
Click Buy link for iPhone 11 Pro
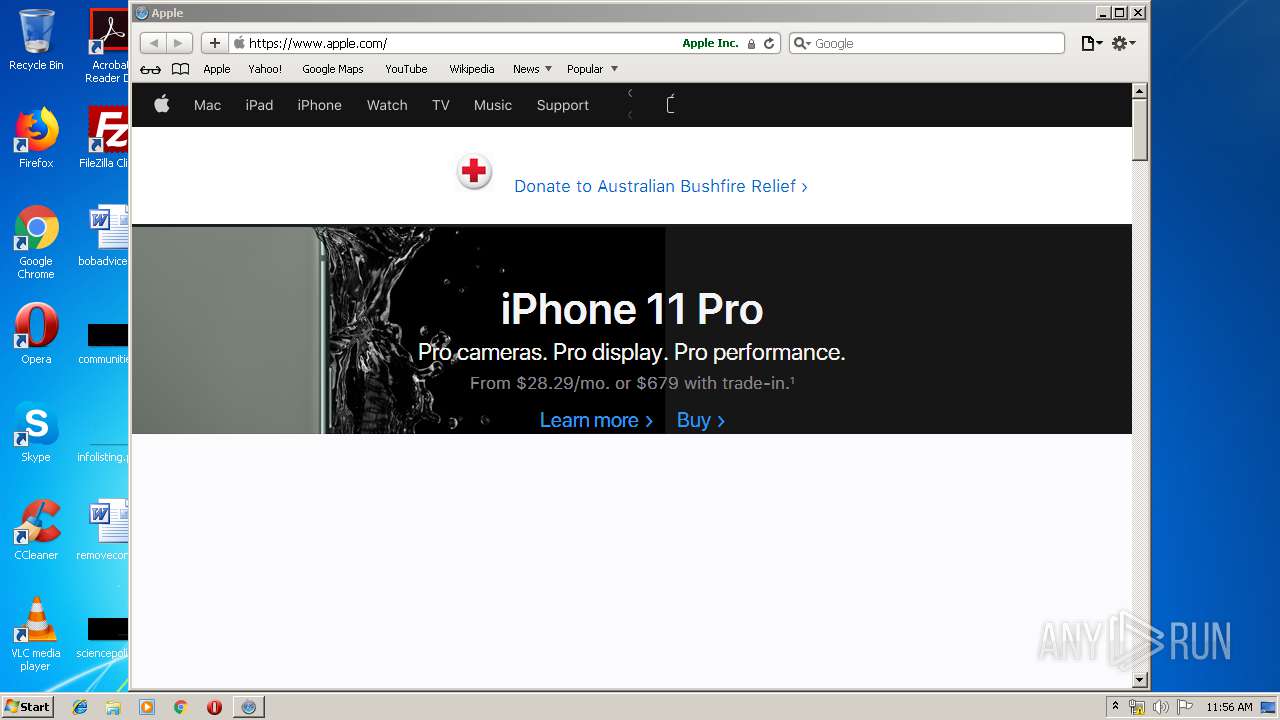tap(700, 420)
